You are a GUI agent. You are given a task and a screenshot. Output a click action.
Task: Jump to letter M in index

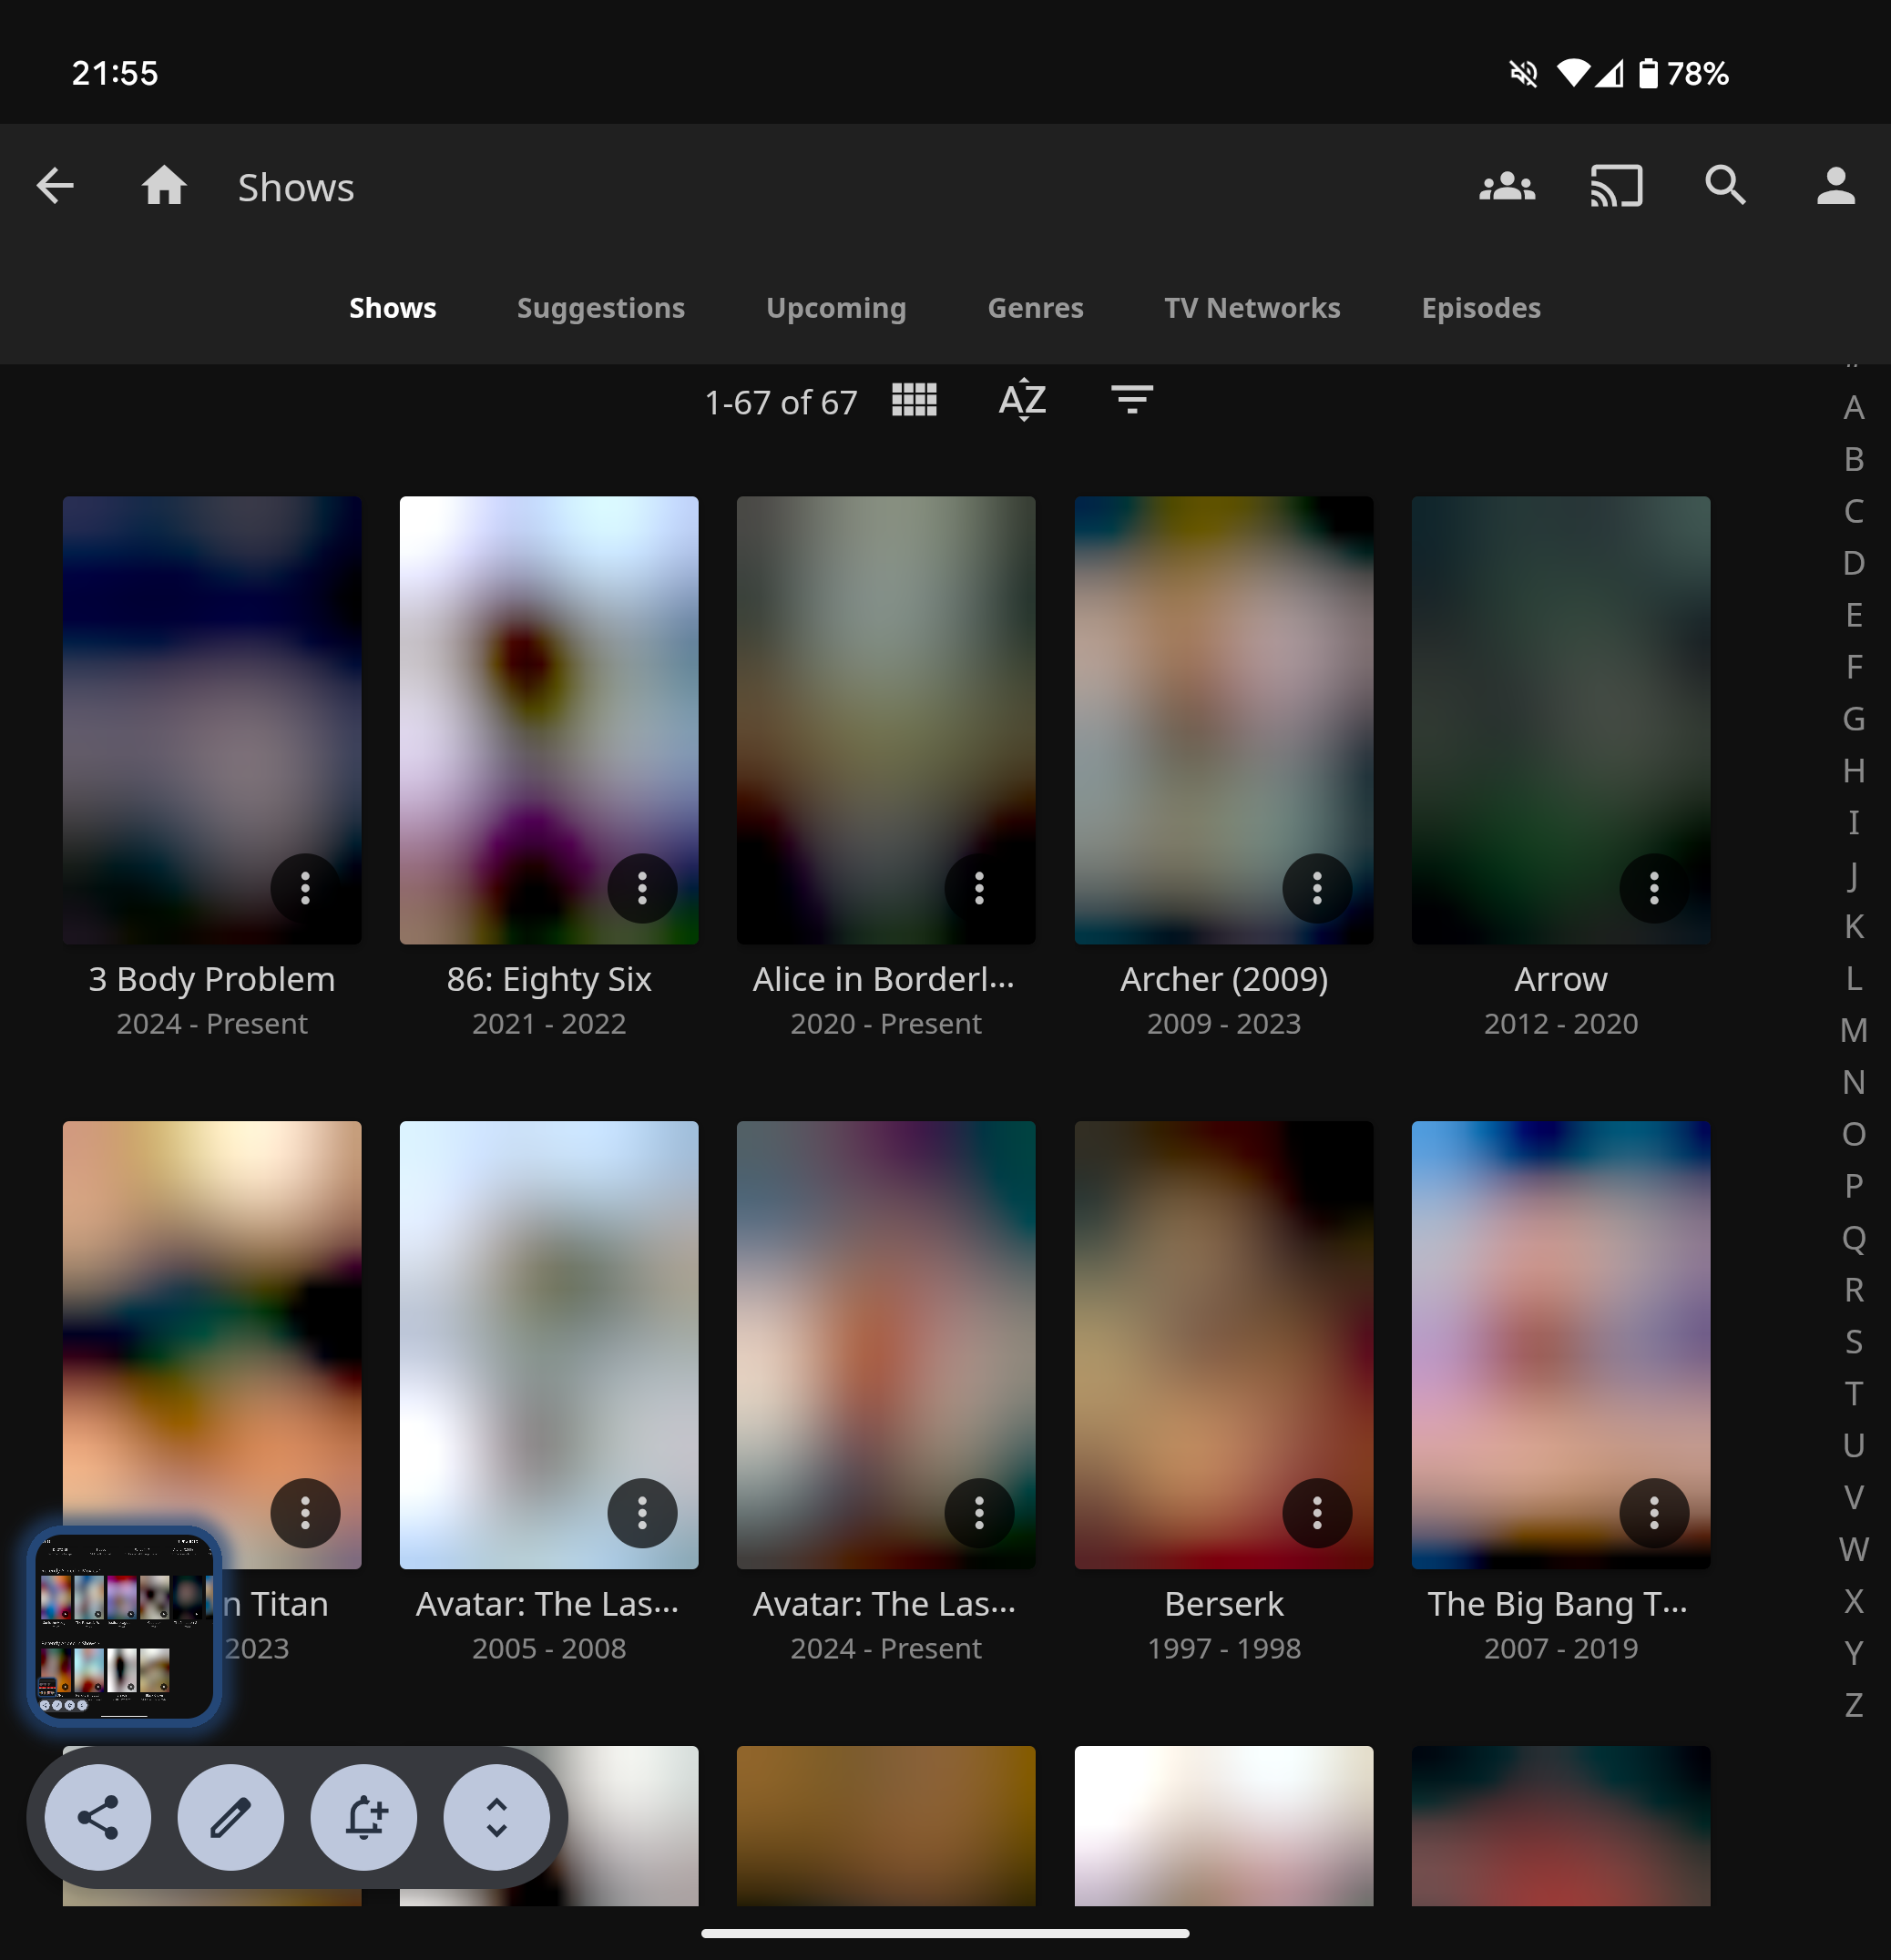(1853, 1030)
